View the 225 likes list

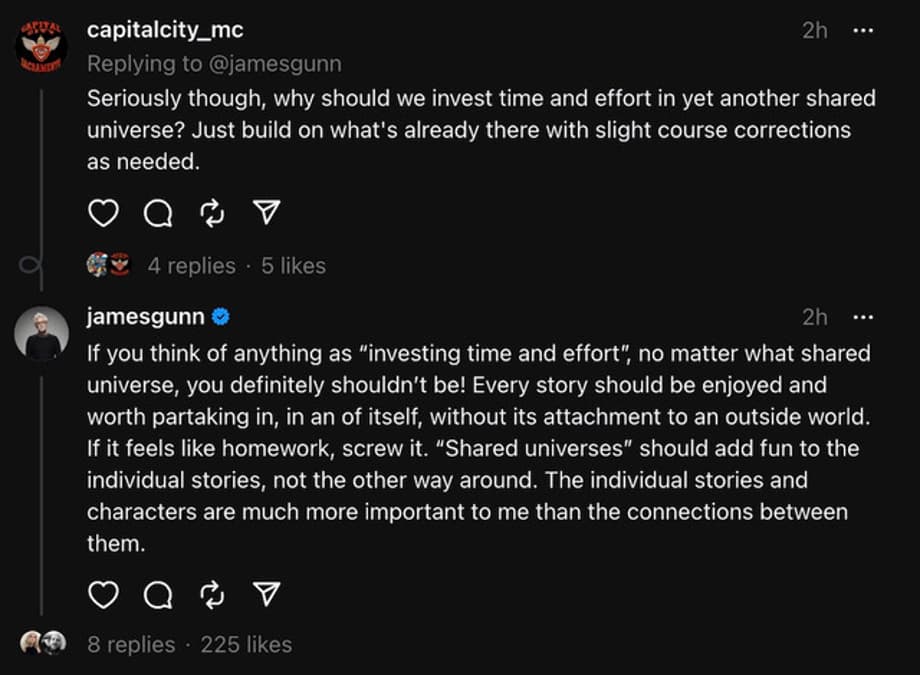[246, 645]
